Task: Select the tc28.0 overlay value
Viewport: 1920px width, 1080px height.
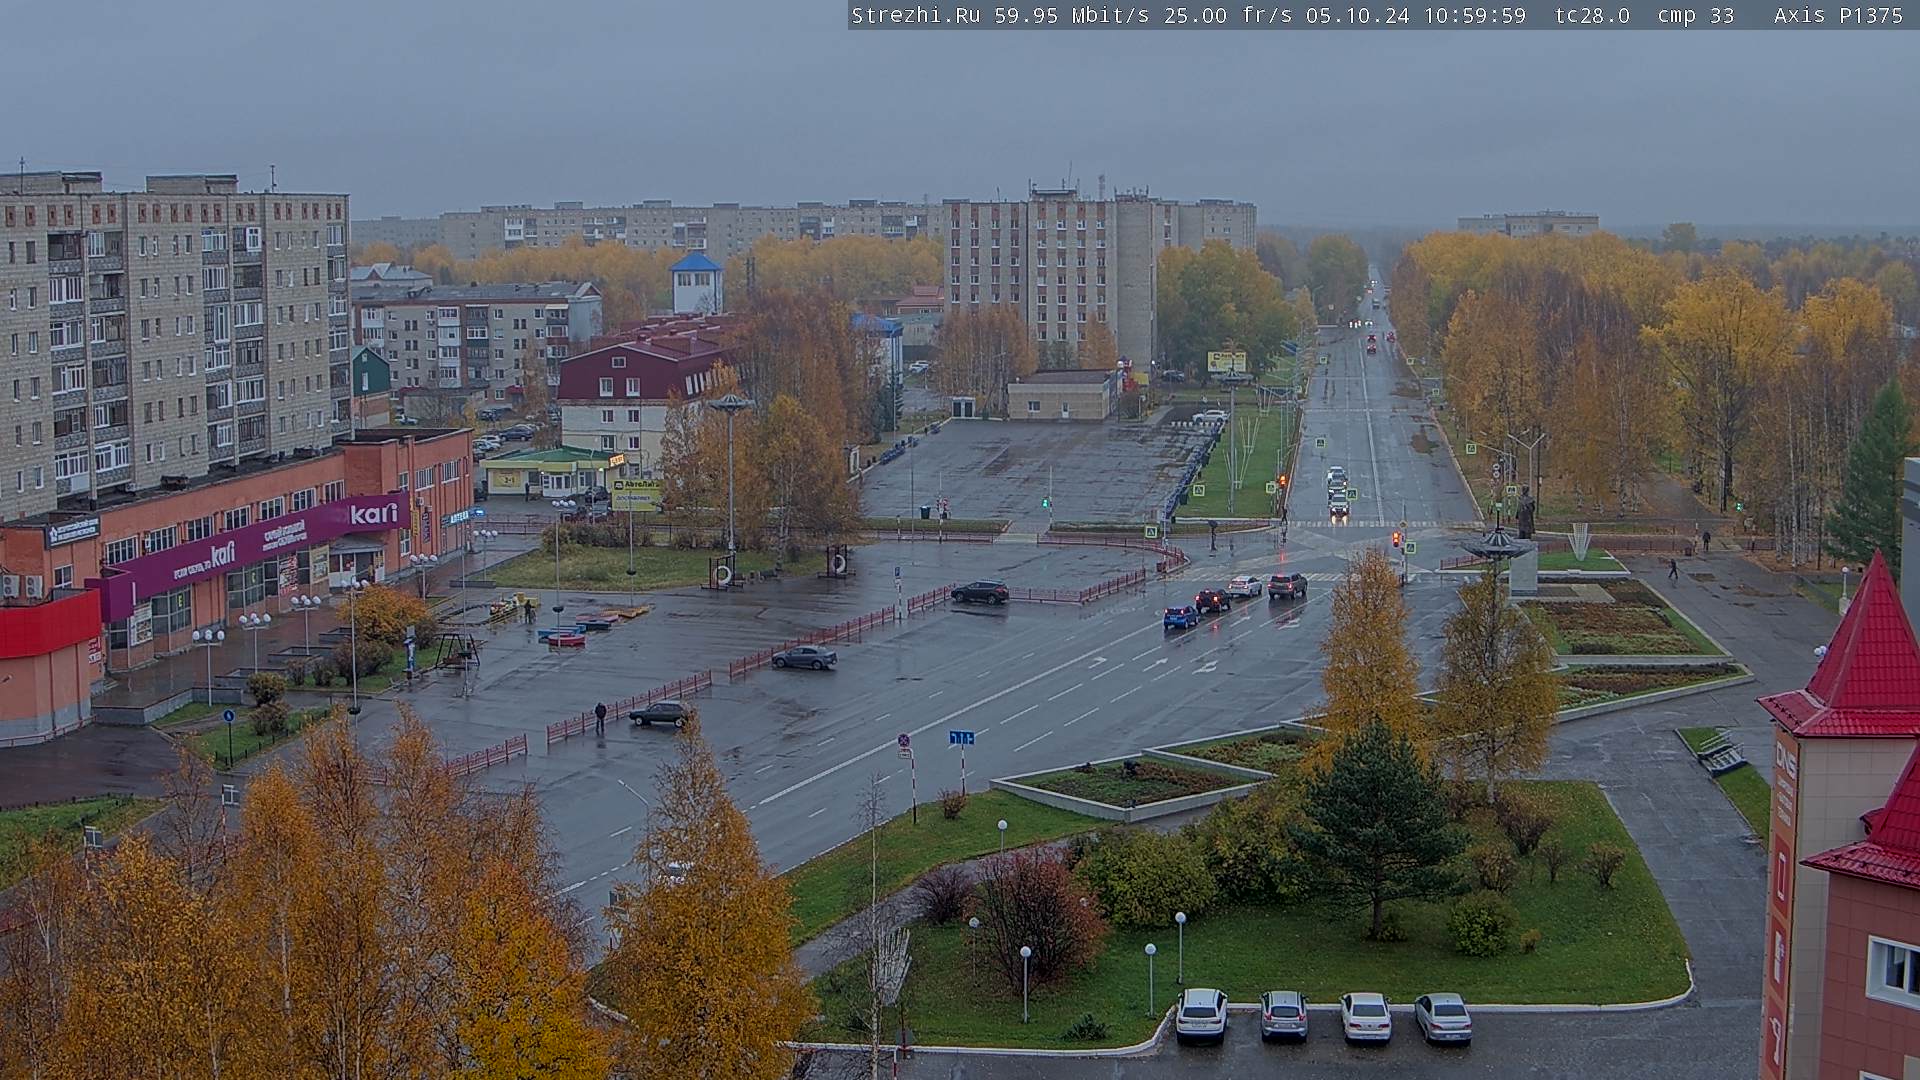Action: pos(1591,15)
